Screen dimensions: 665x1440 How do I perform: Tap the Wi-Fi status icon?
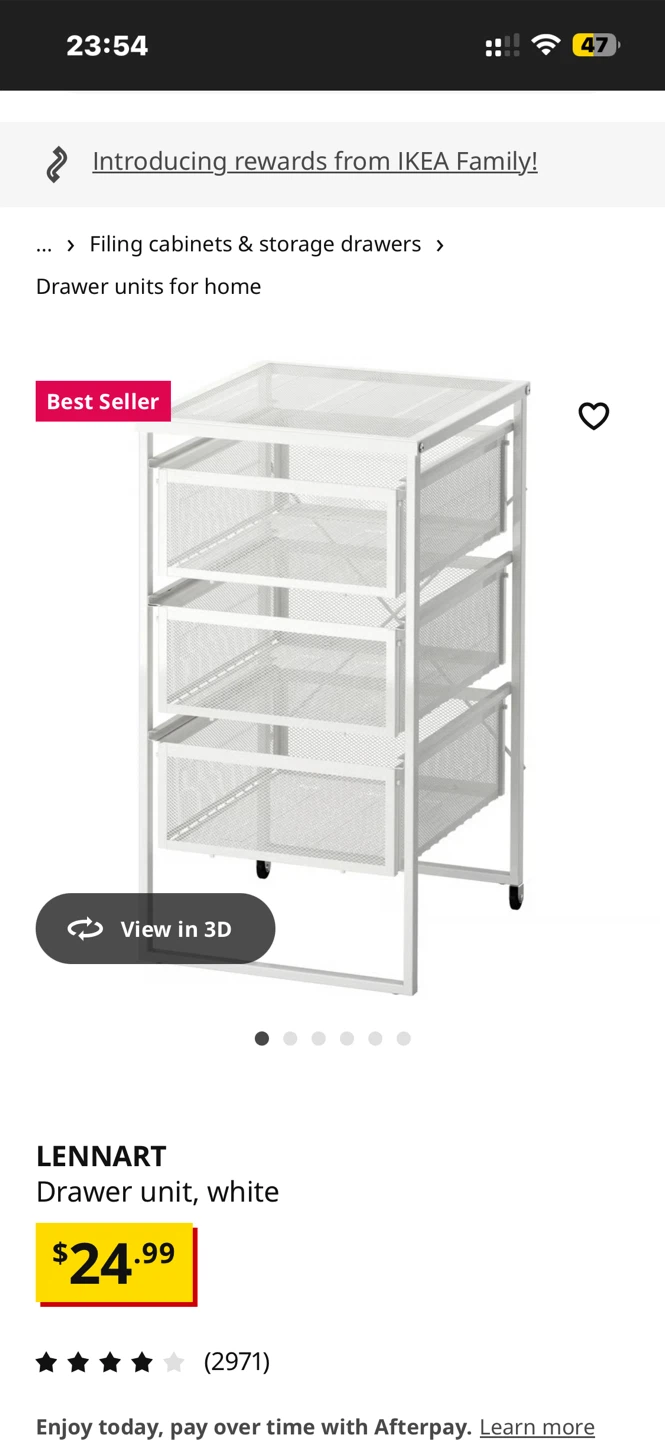[546, 45]
